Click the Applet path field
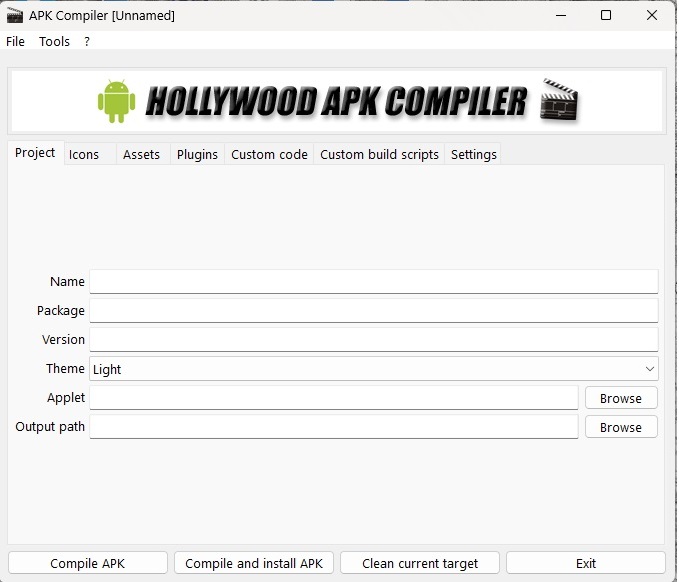Image resolution: width=679 pixels, height=582 pixels. (334, 398)
